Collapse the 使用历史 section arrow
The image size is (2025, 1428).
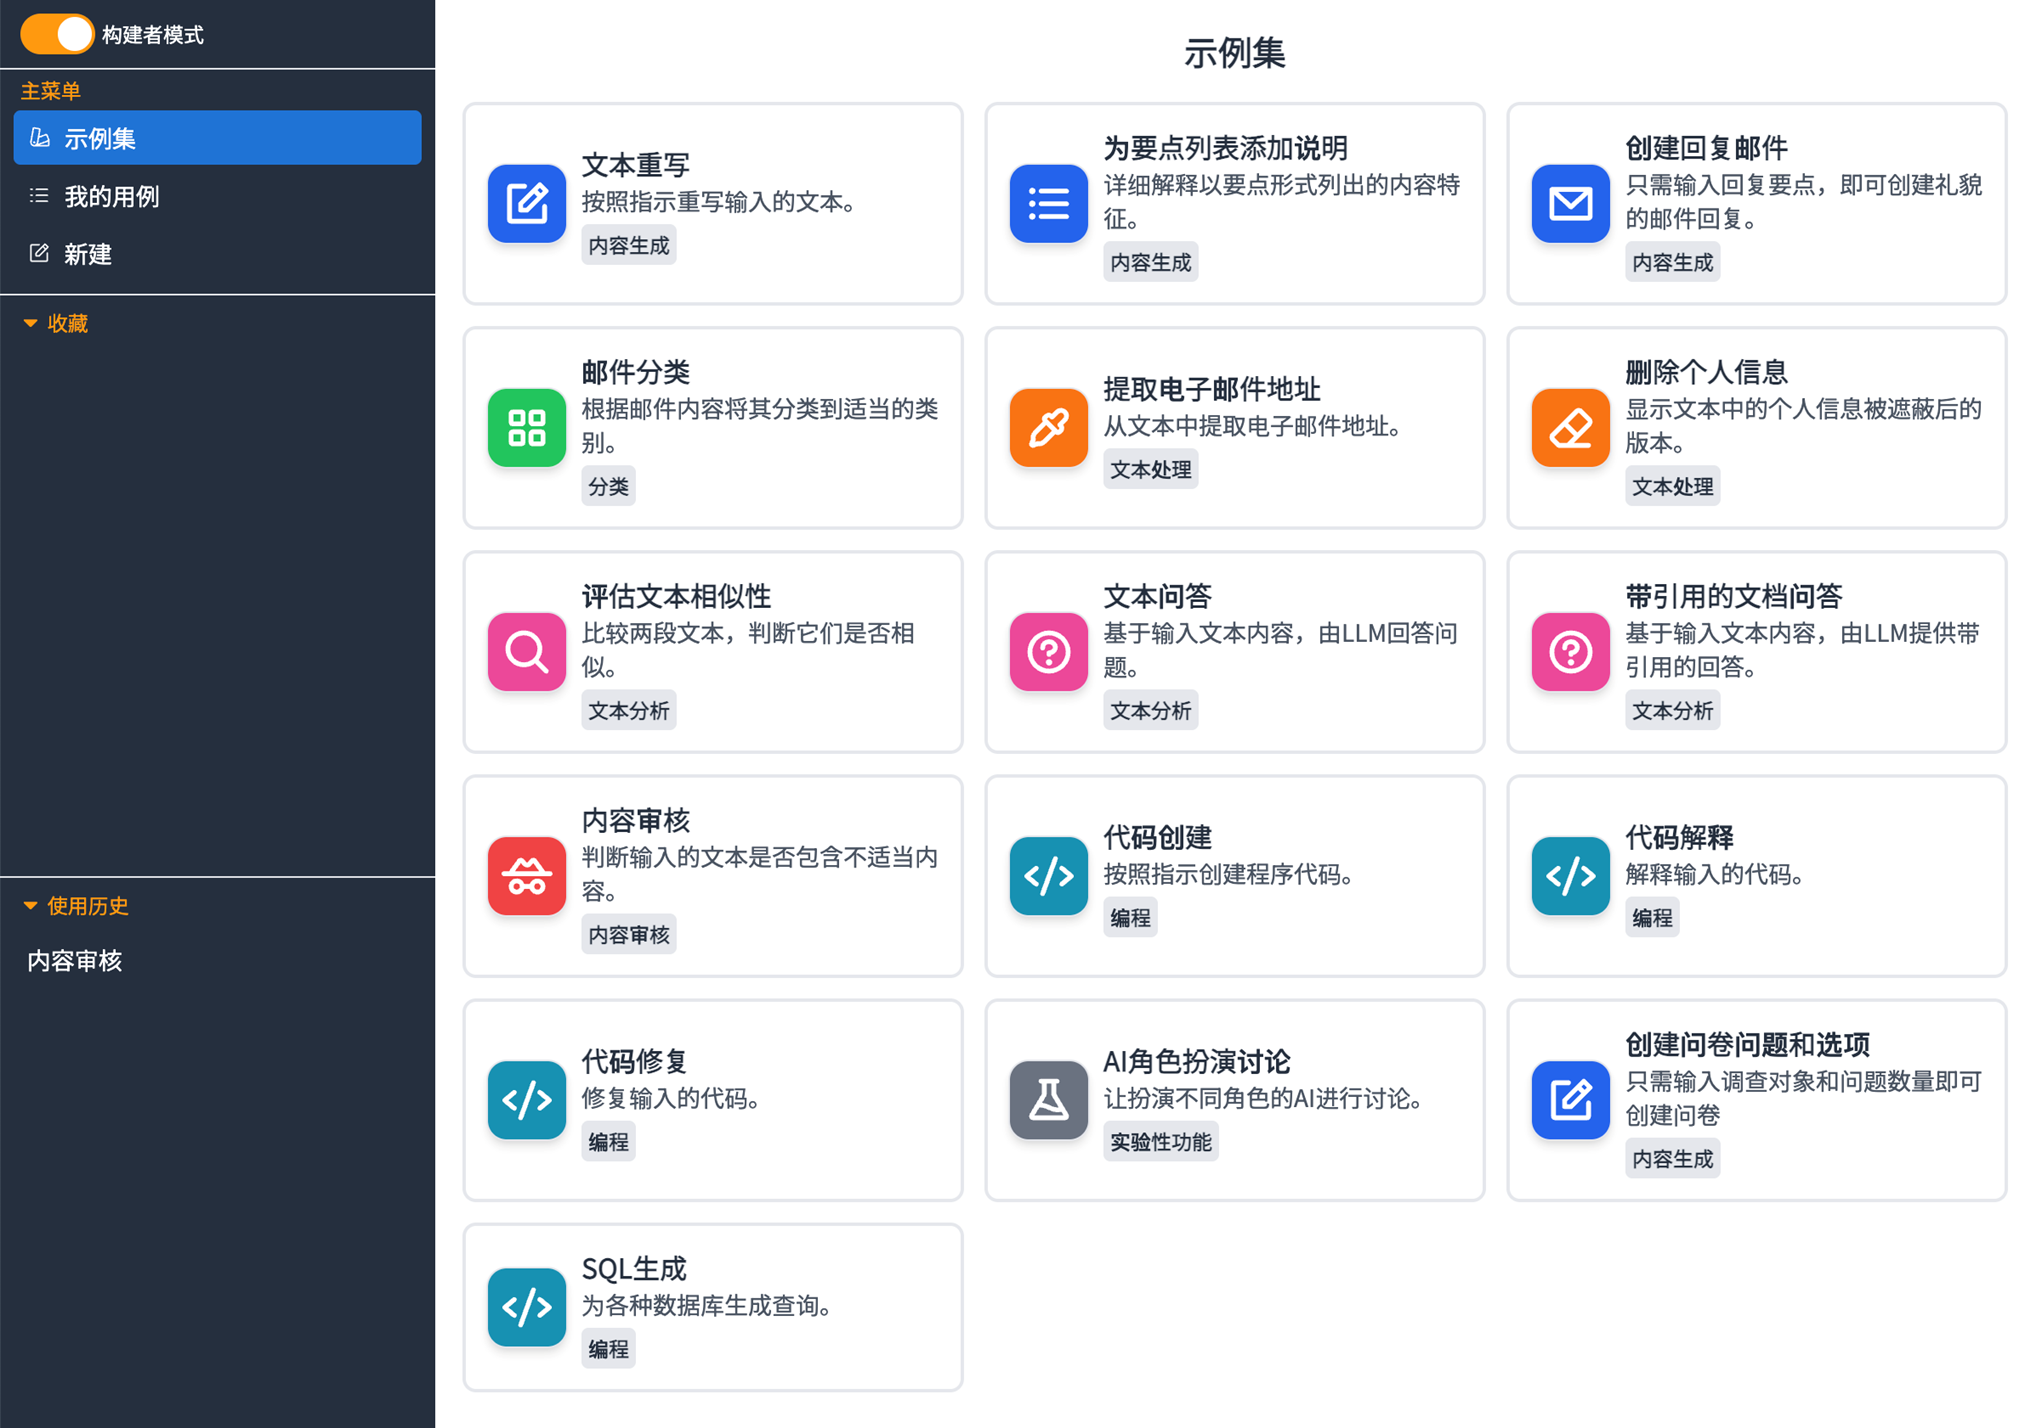pos(30,906)
